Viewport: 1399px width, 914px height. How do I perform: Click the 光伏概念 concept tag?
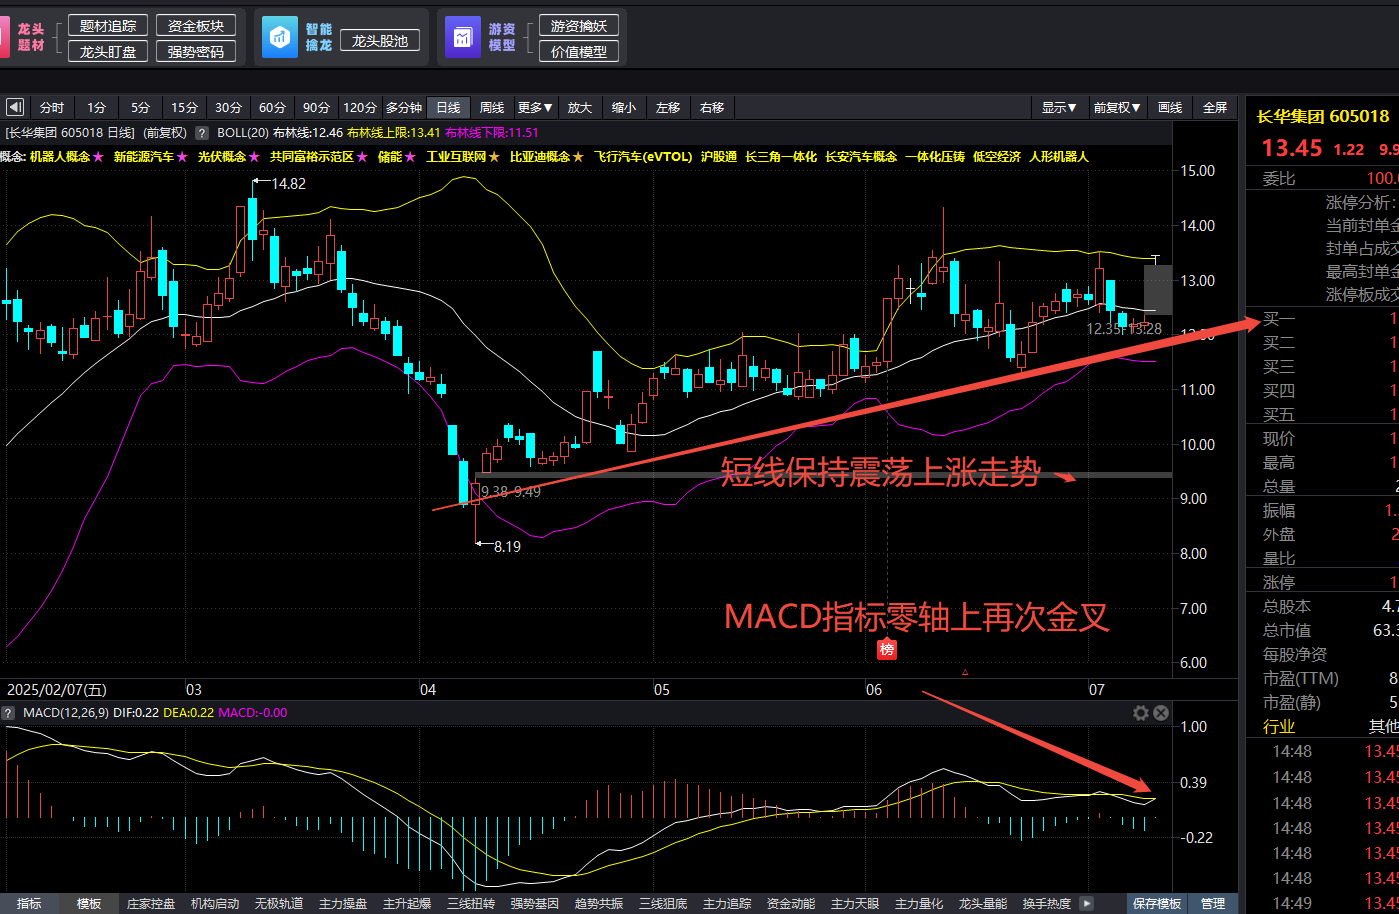tap(222, 157)
